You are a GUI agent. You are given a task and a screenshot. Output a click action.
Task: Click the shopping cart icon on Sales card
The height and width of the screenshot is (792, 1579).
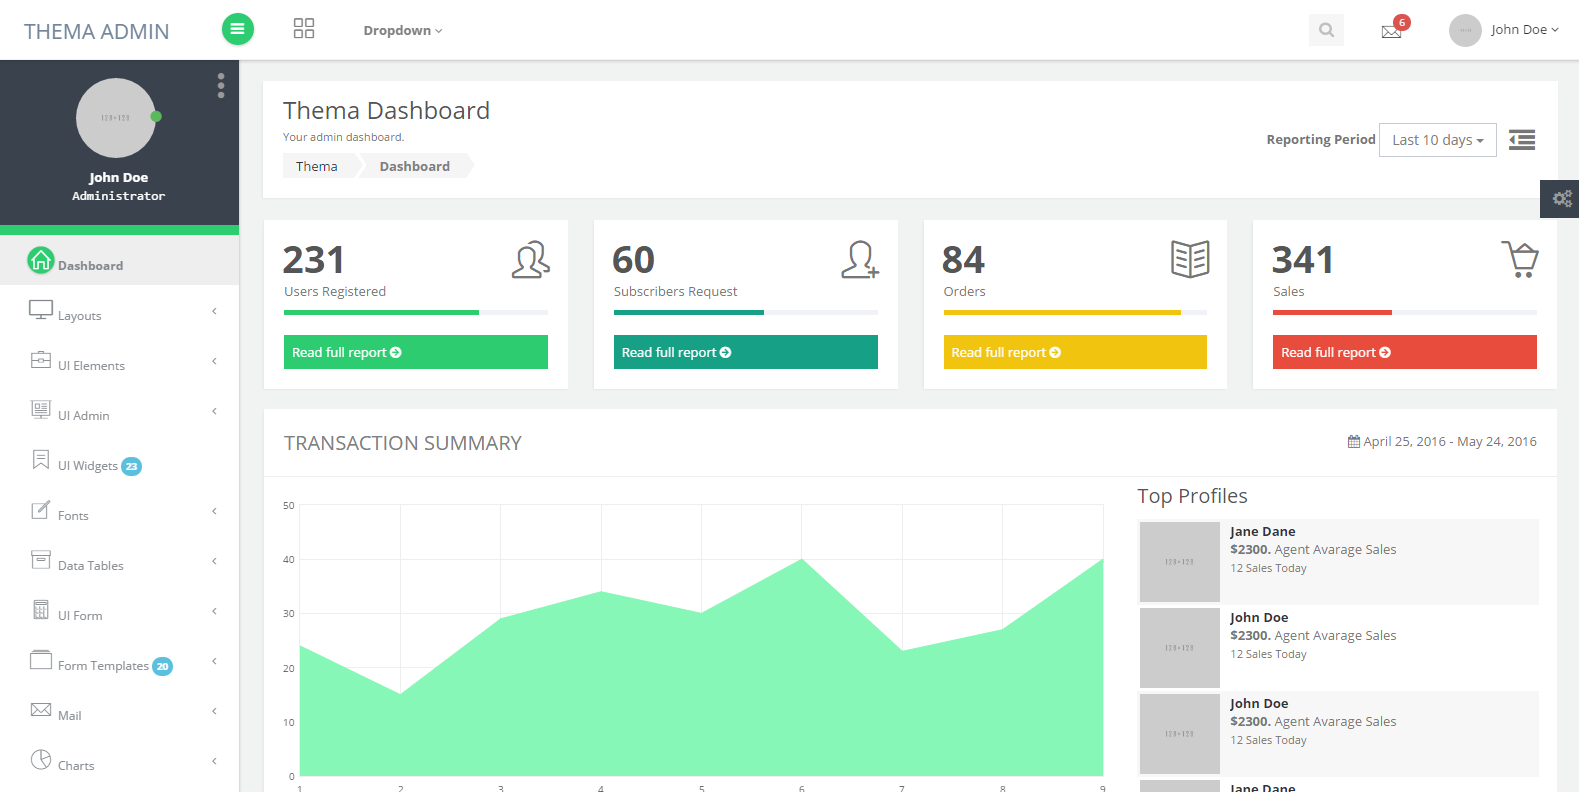point(1520,259)
